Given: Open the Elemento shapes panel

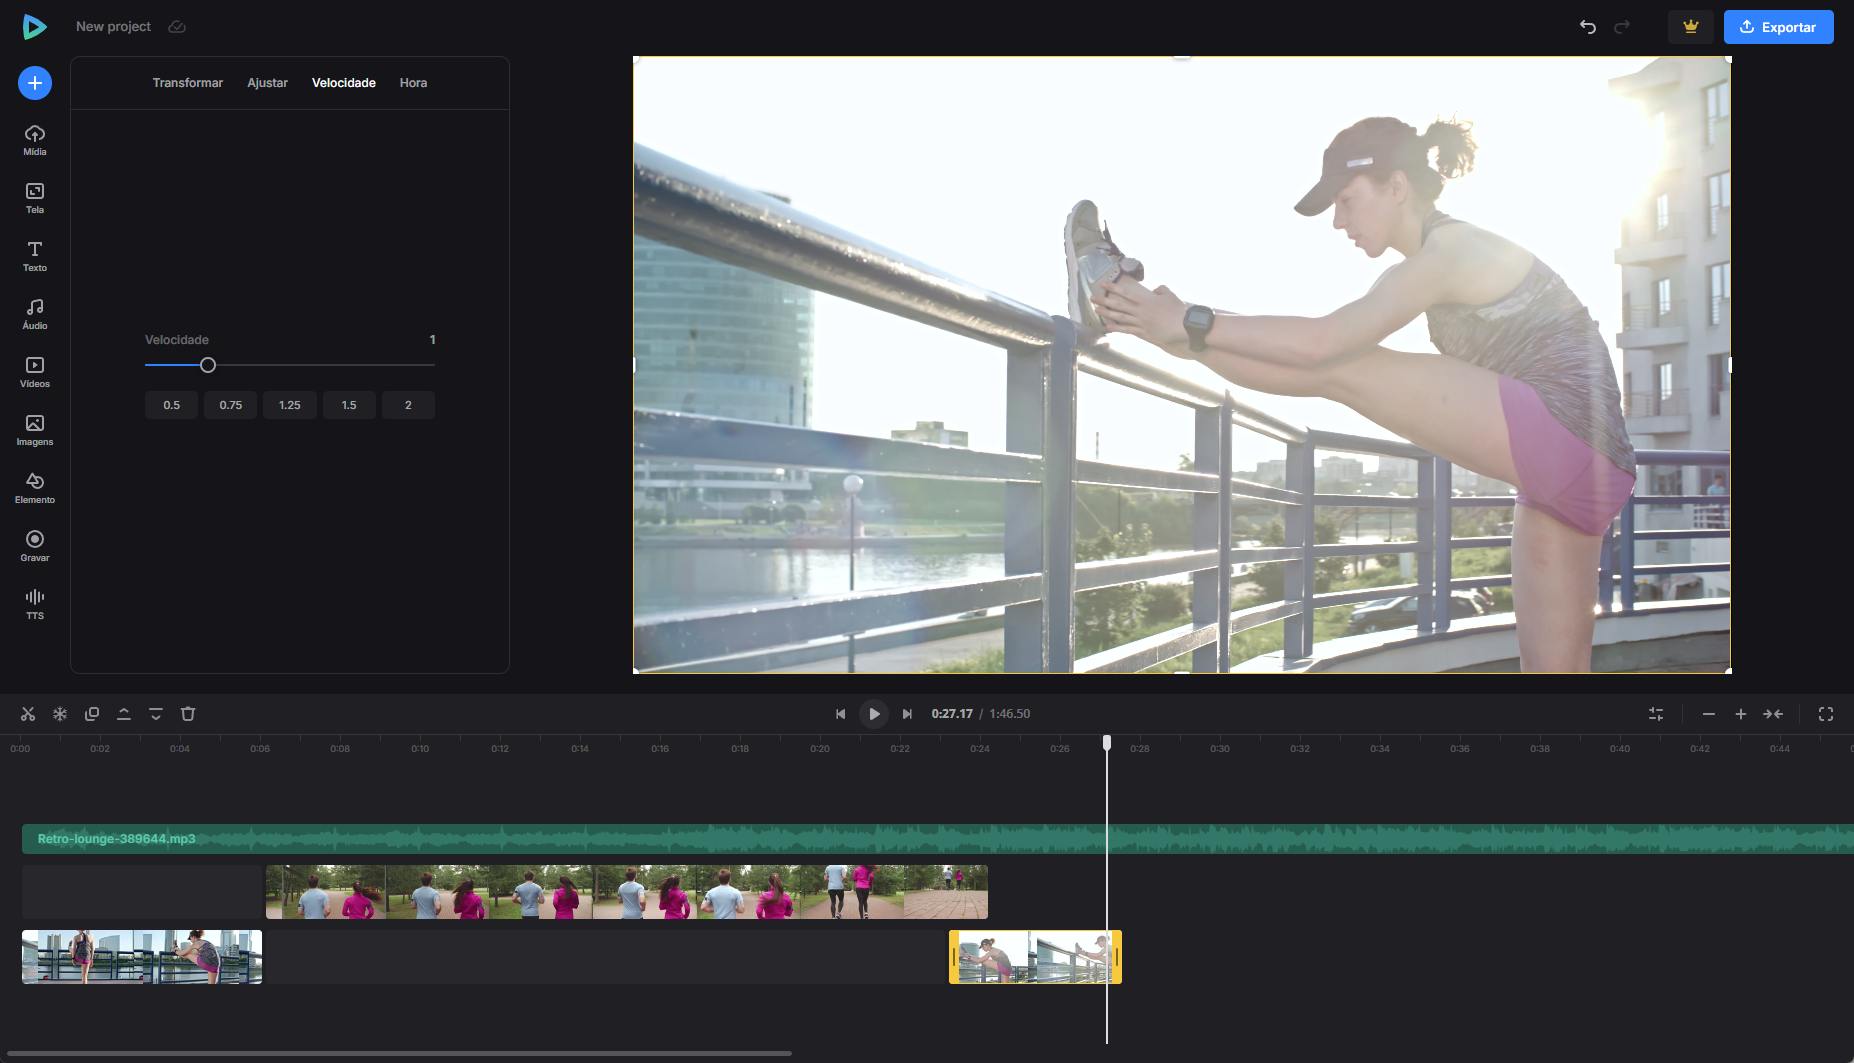Looking at the screenshot, I should pos(35,488).
